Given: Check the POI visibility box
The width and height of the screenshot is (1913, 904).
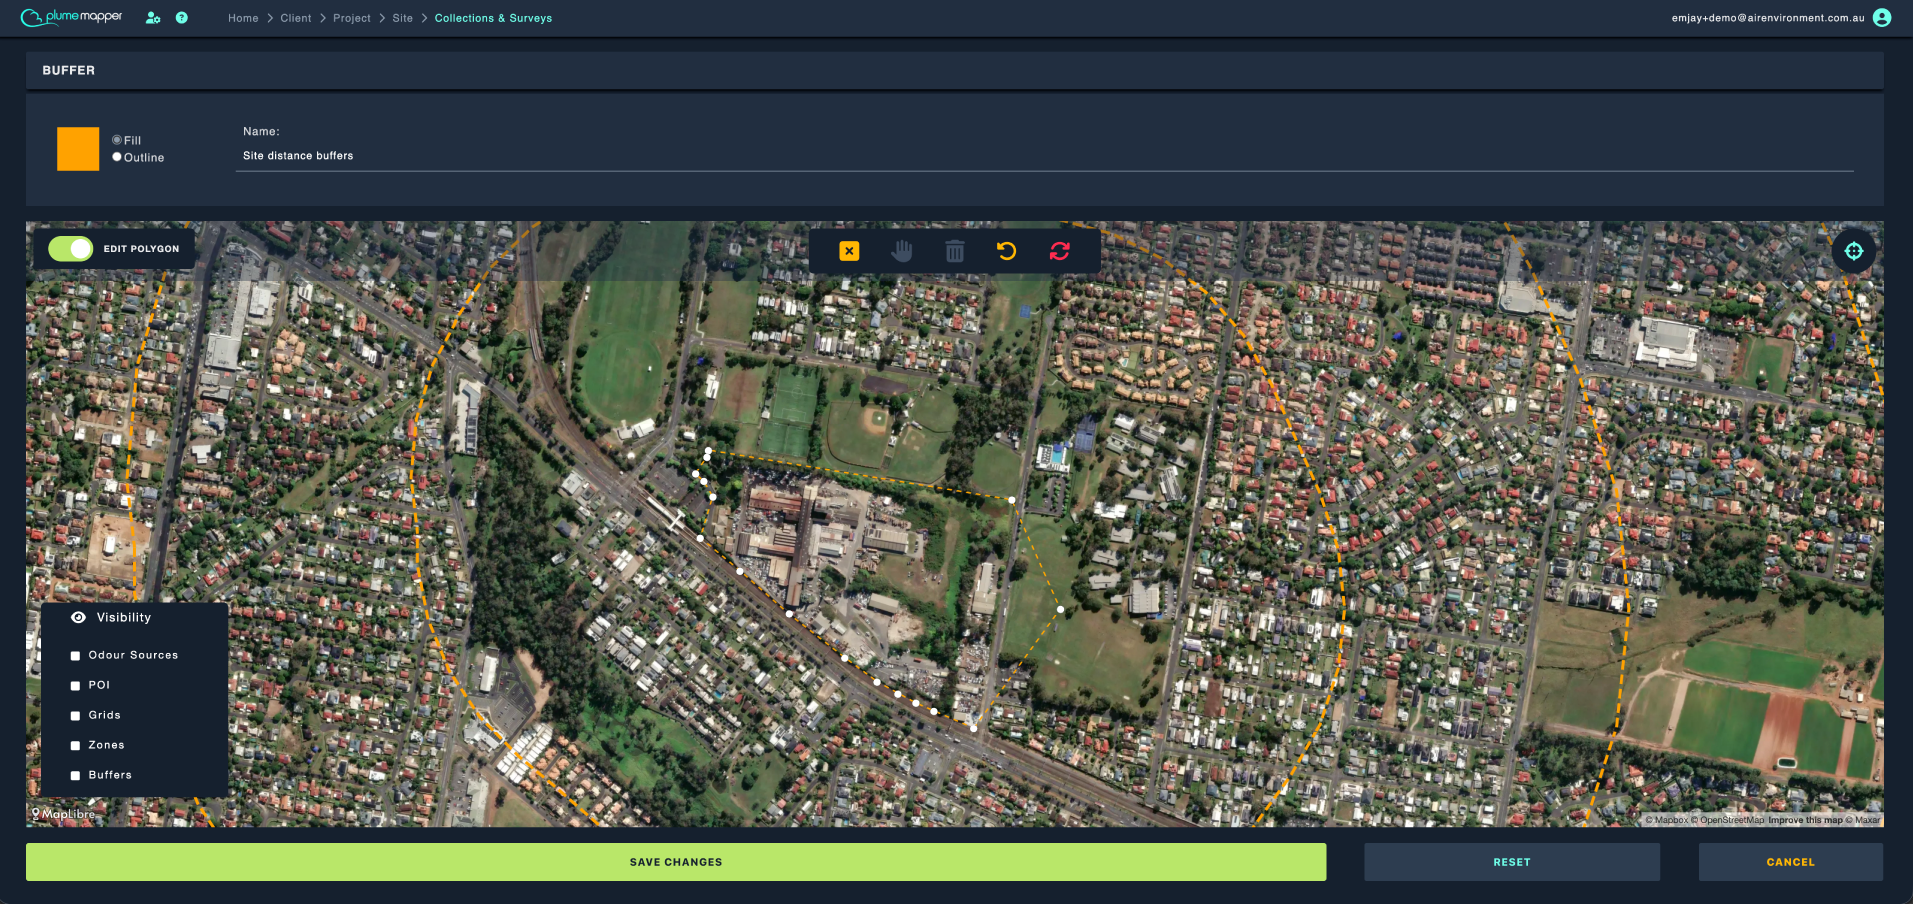Looking at the screenshot, I should point(75,686).
